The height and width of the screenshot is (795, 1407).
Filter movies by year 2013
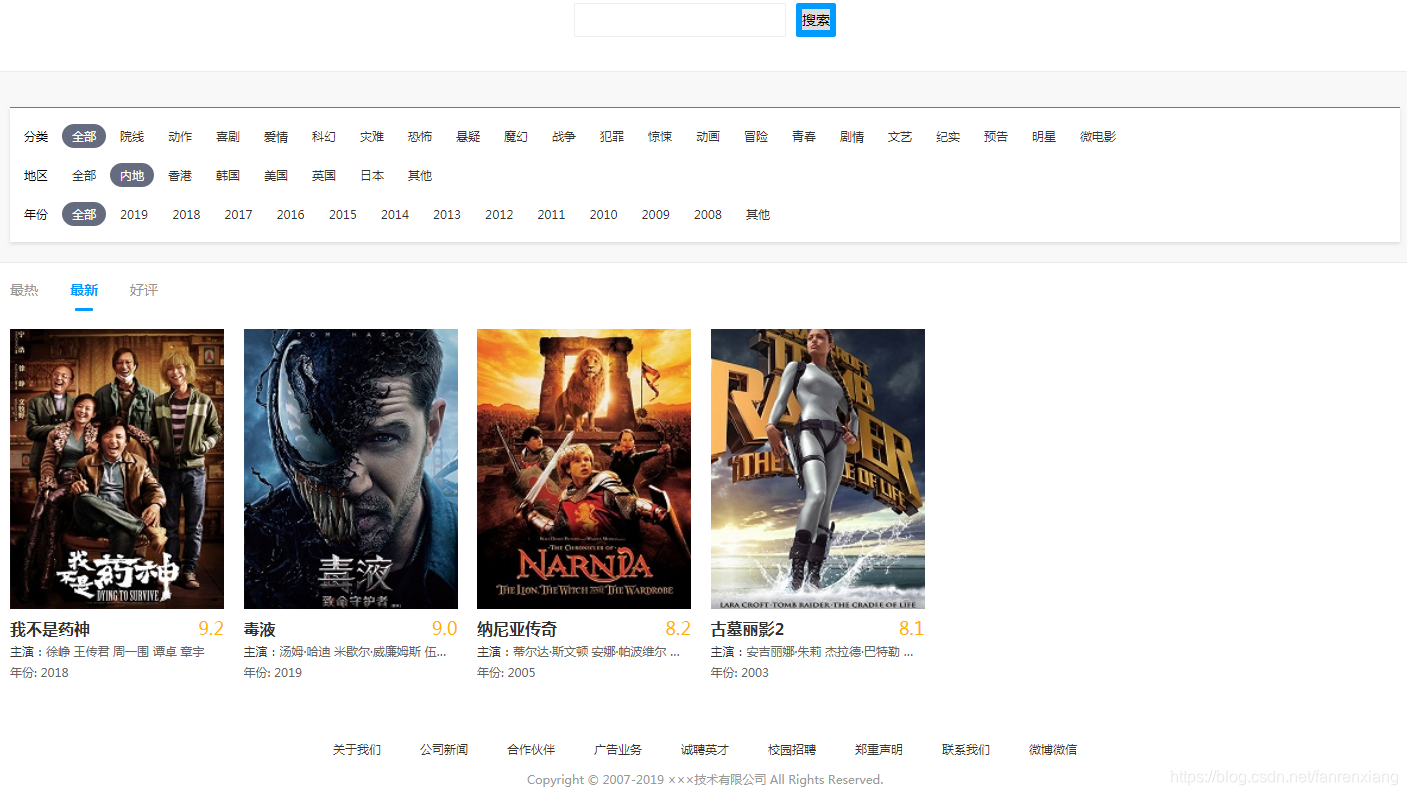447,214
